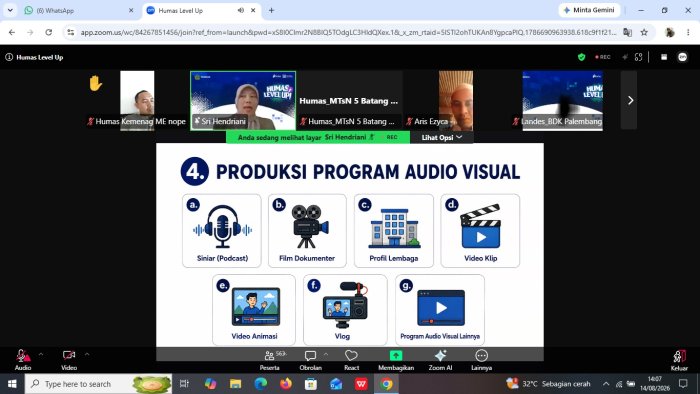Open React emoji reactions
The height and width of the screenshot is (394, 700).
click(x=351, y=356)
